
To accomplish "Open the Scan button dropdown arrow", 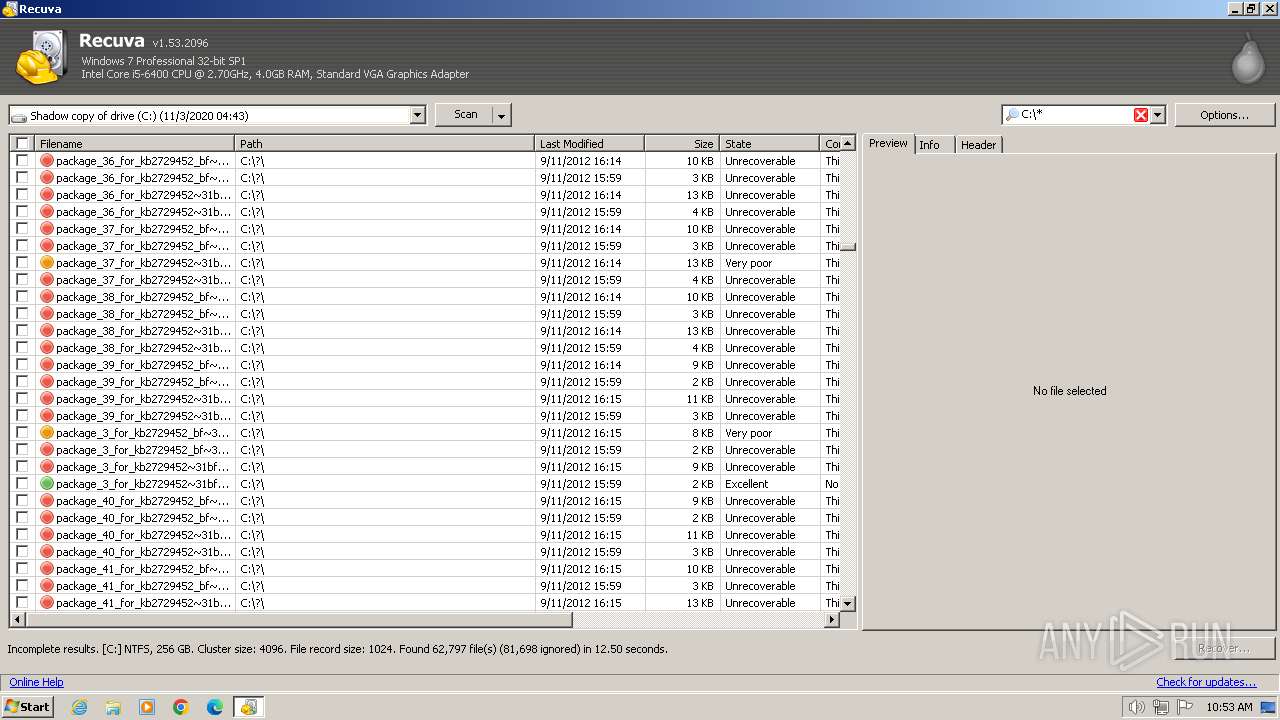I will coord(502,115).
